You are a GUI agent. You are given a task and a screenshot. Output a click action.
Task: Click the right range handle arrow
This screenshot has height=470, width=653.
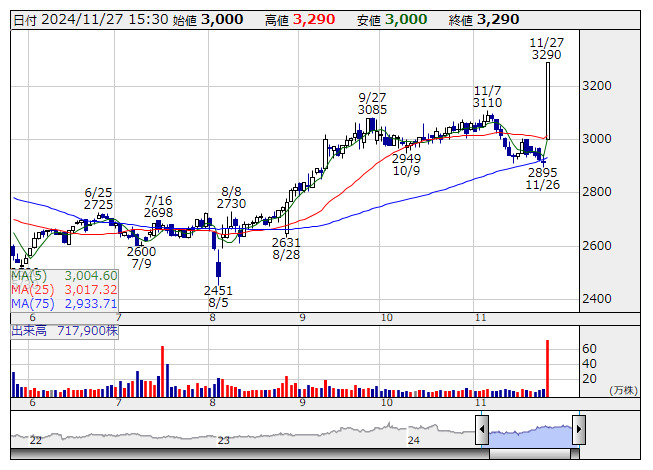click(579, 429)
